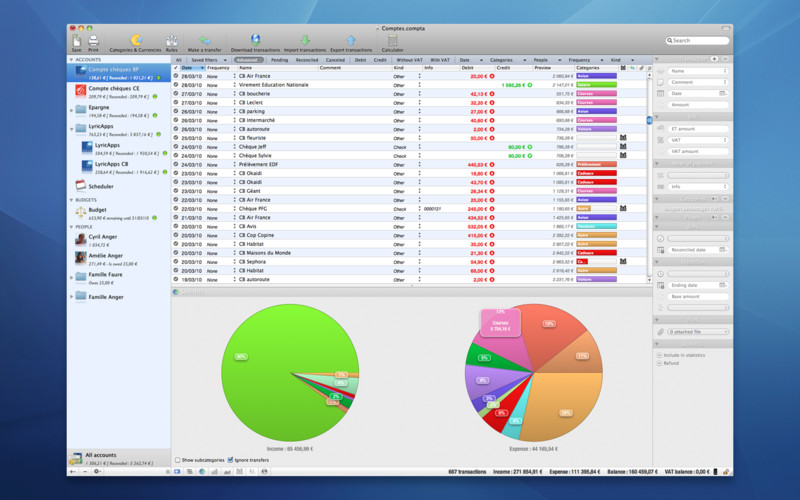Sort by the Preview column header
Screen dimensions: 800x500
[x=554, y=68]
